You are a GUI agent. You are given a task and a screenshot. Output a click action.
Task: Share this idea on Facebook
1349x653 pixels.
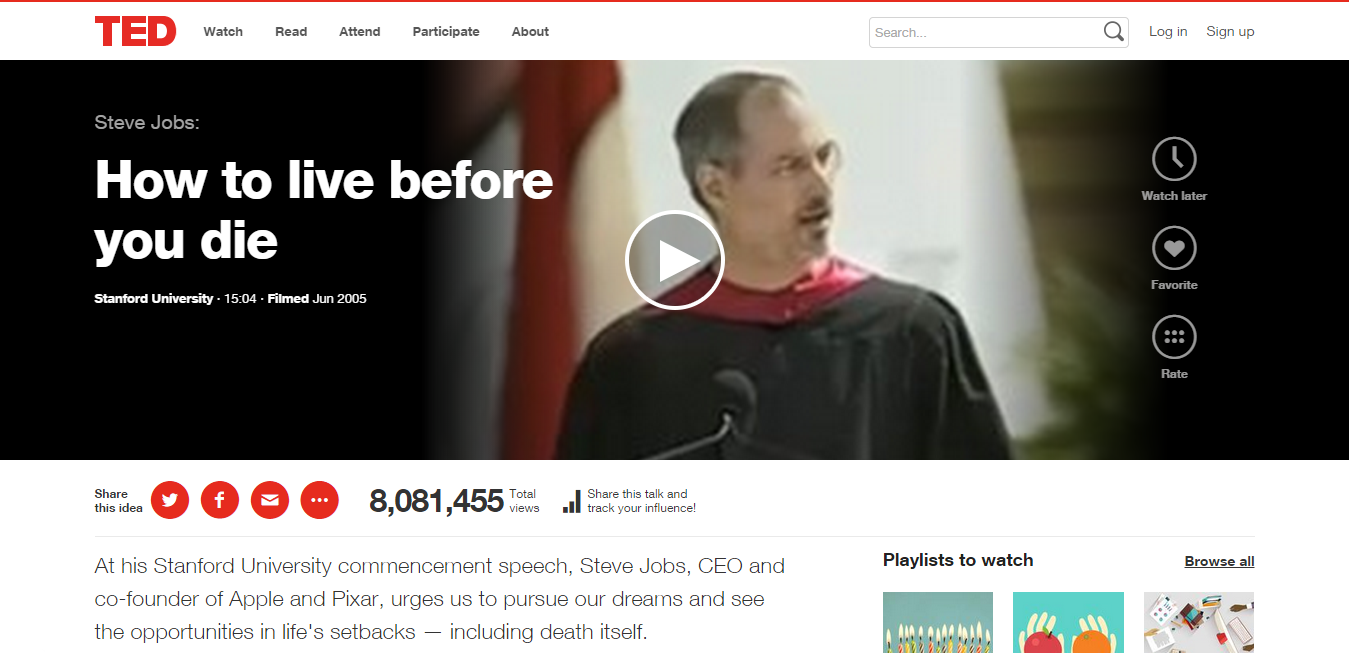pyautogui.click(x=220, y=500)
